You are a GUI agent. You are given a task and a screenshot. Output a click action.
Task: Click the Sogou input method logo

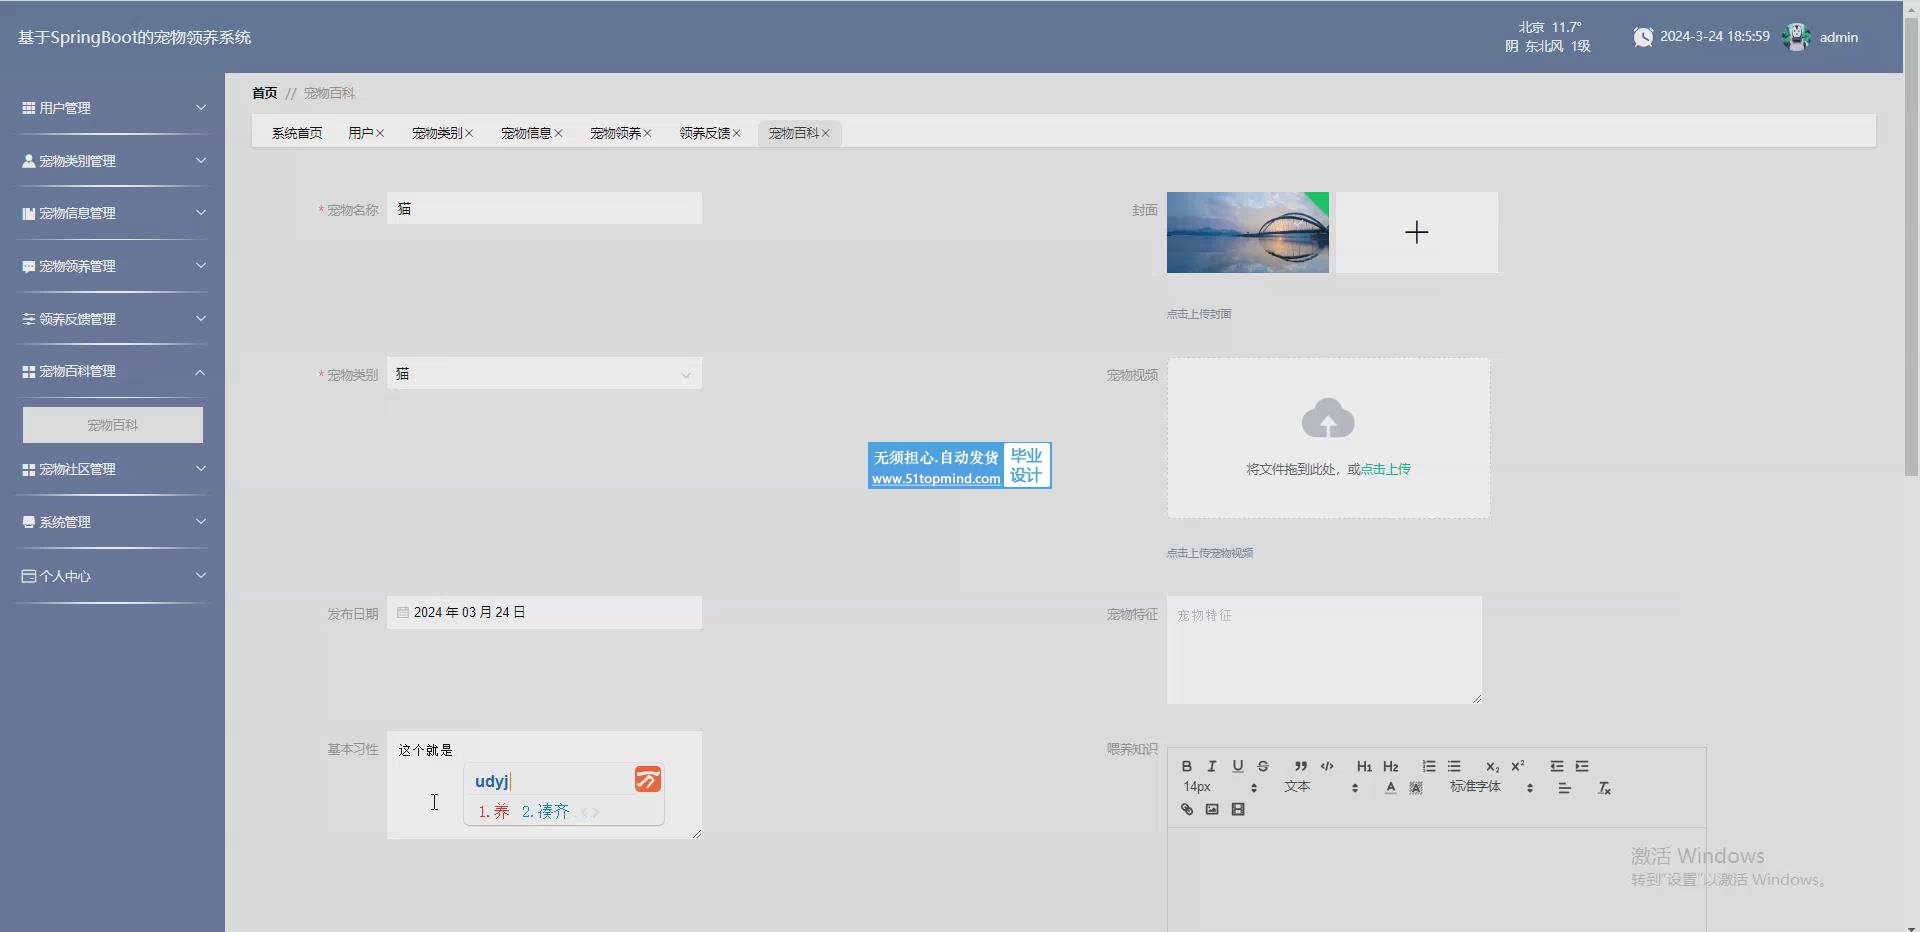tap(648, 780)
